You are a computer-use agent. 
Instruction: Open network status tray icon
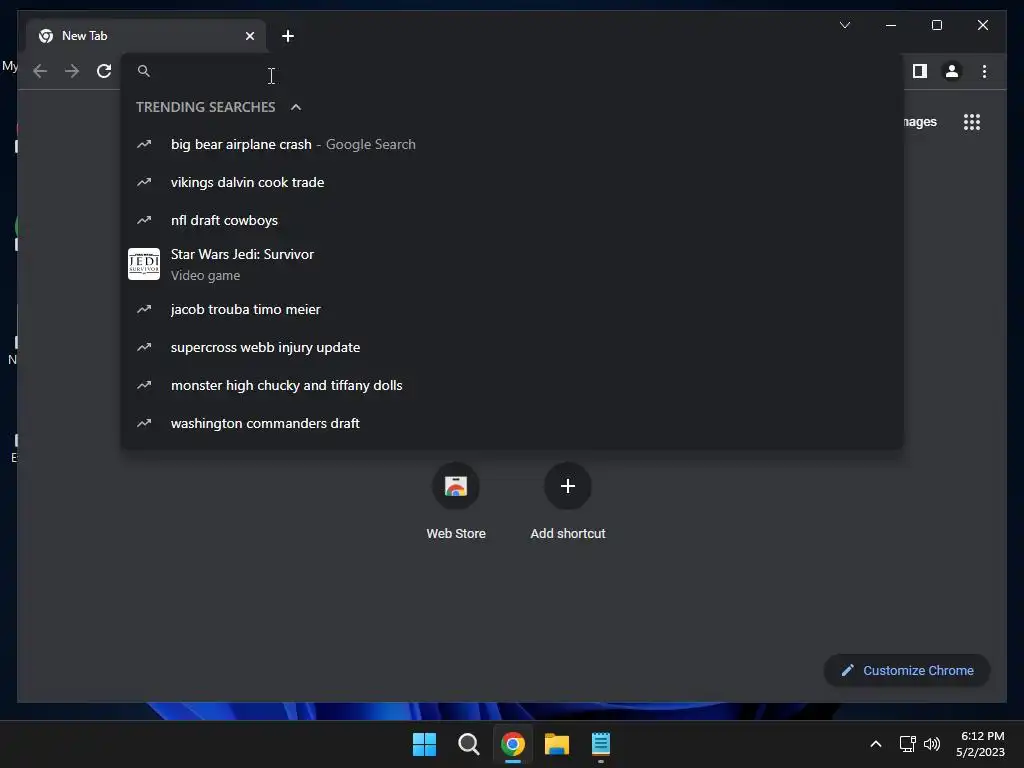click(907, 744)
